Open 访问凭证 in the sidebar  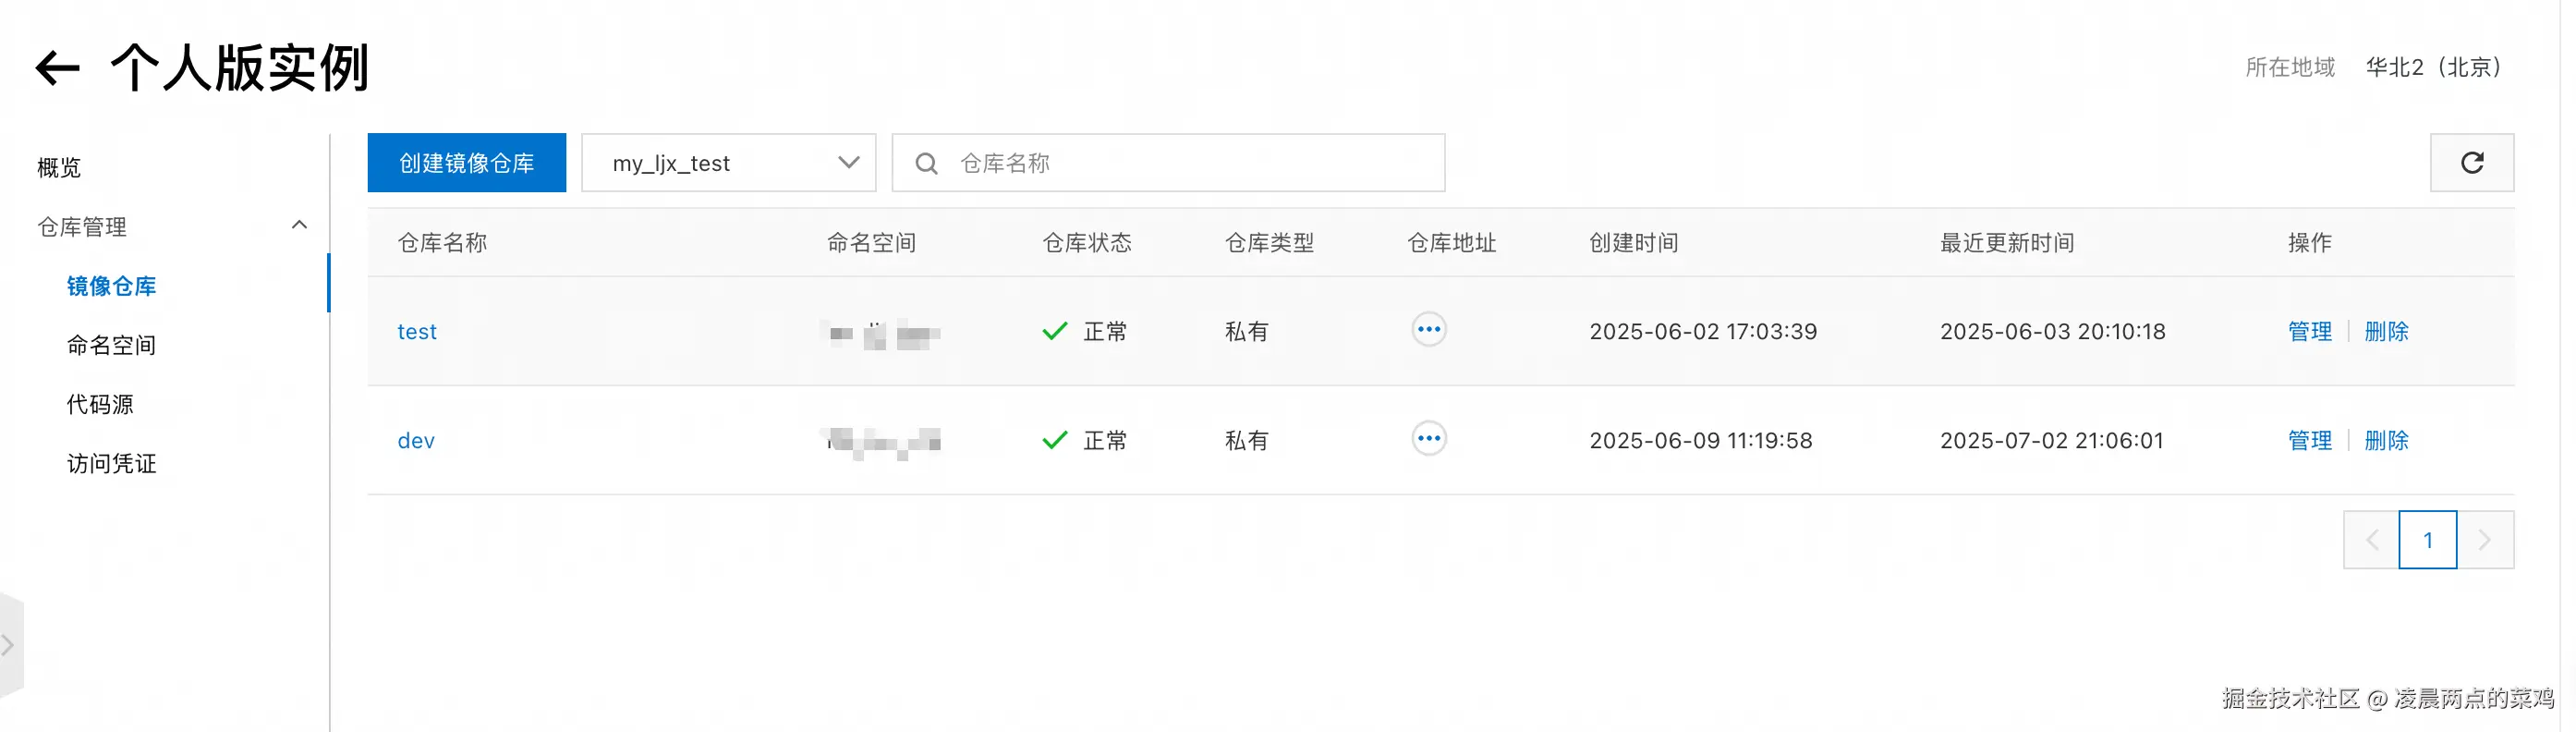tap(111, 463)
